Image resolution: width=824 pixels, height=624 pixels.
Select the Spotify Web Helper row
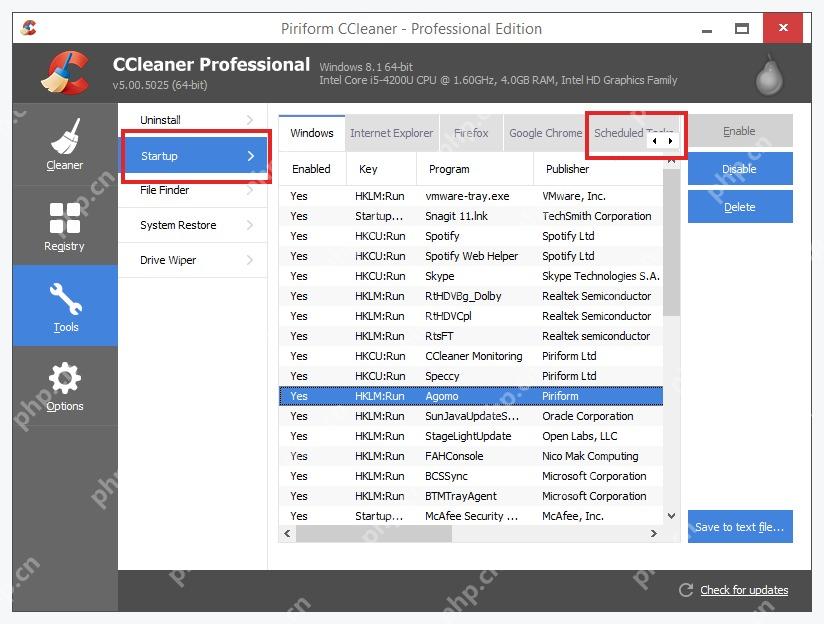471,256
